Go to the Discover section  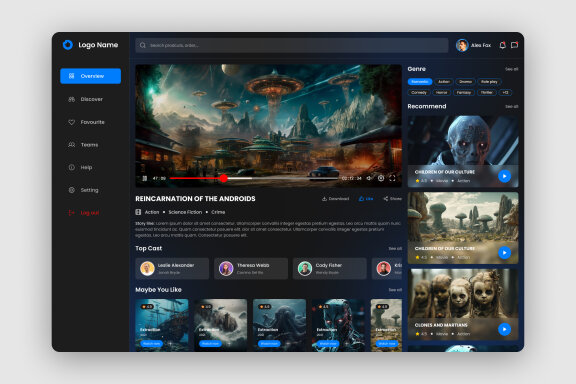pos(91,99)
